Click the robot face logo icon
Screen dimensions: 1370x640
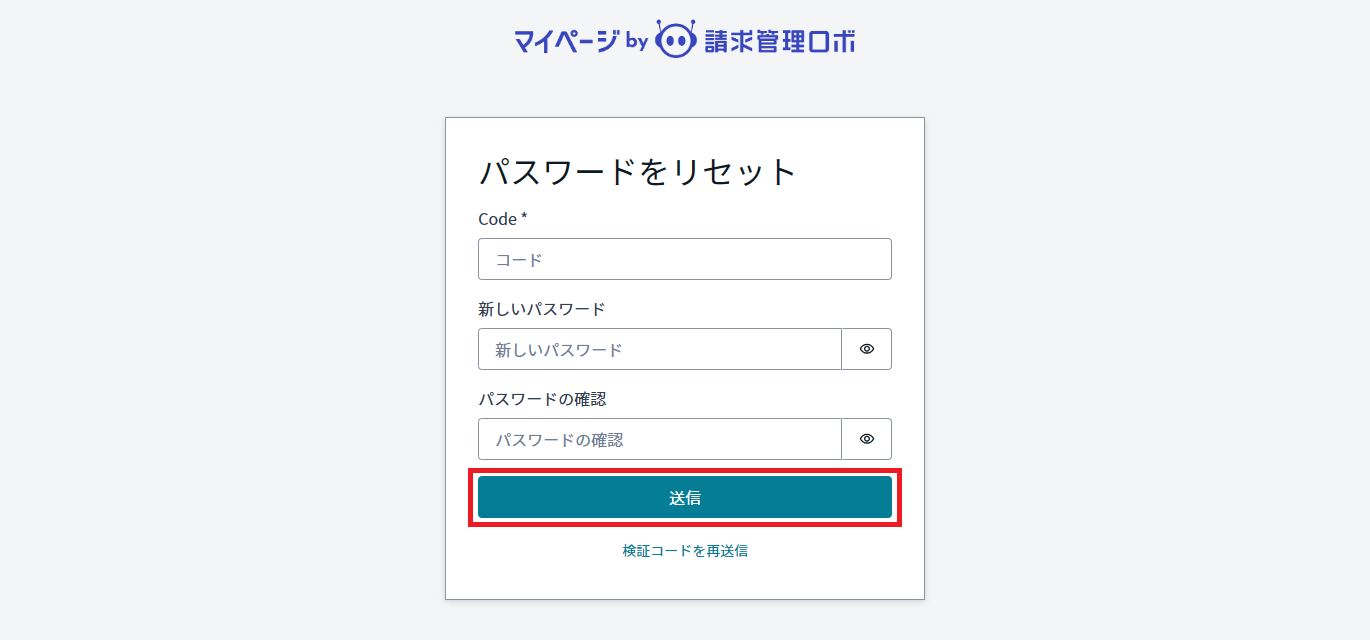click(x=675, y=40)
